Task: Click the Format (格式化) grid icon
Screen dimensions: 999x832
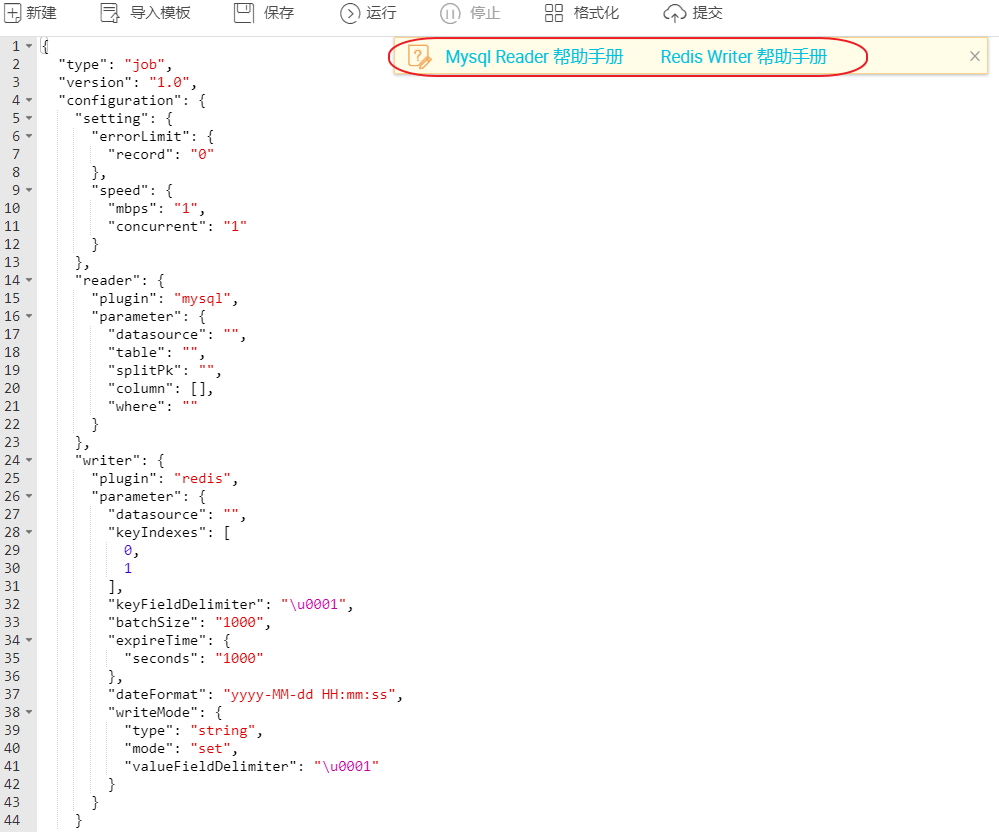Action: pyautogui.click(x=554, y=13)
